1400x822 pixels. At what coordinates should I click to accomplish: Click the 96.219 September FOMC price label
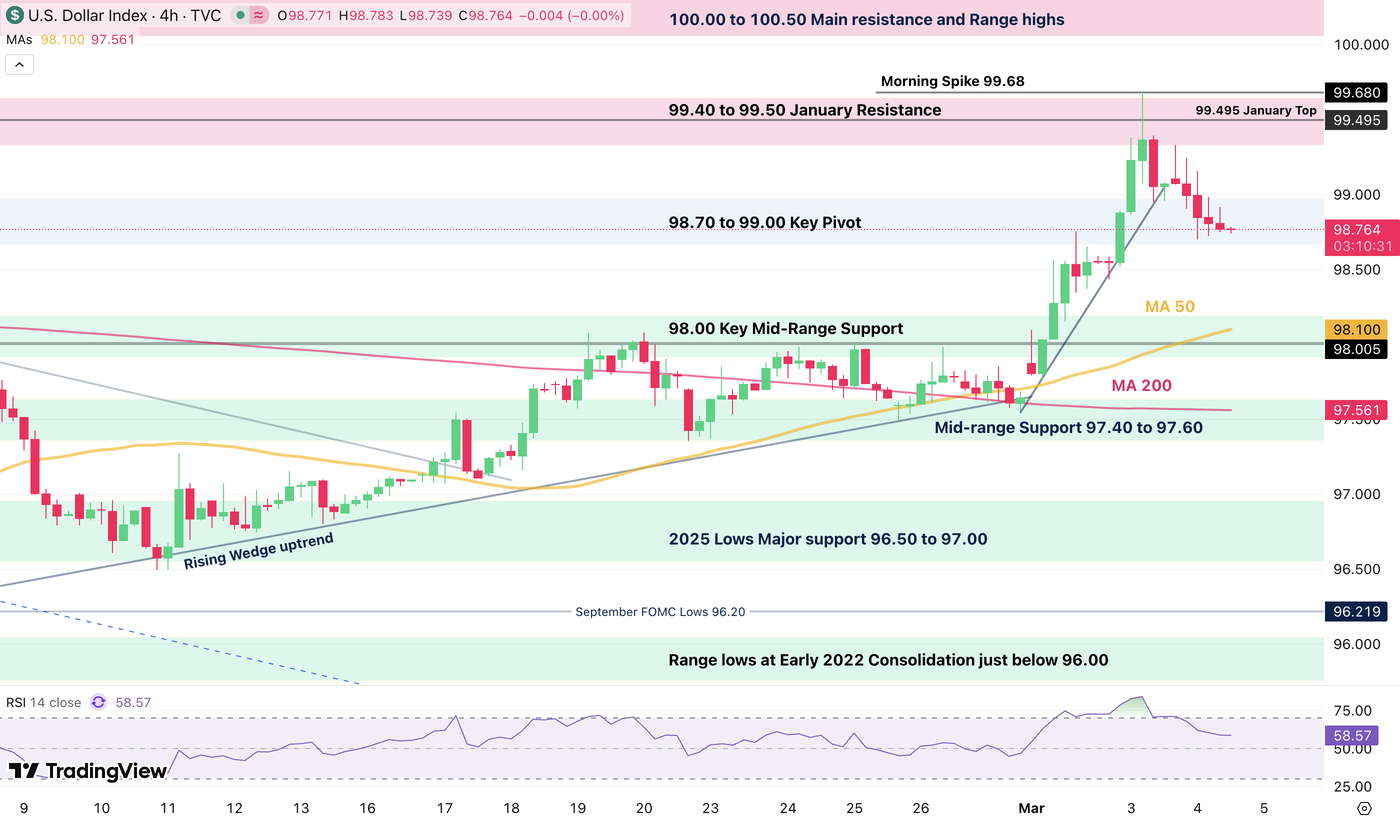(x=1356, y=611)
